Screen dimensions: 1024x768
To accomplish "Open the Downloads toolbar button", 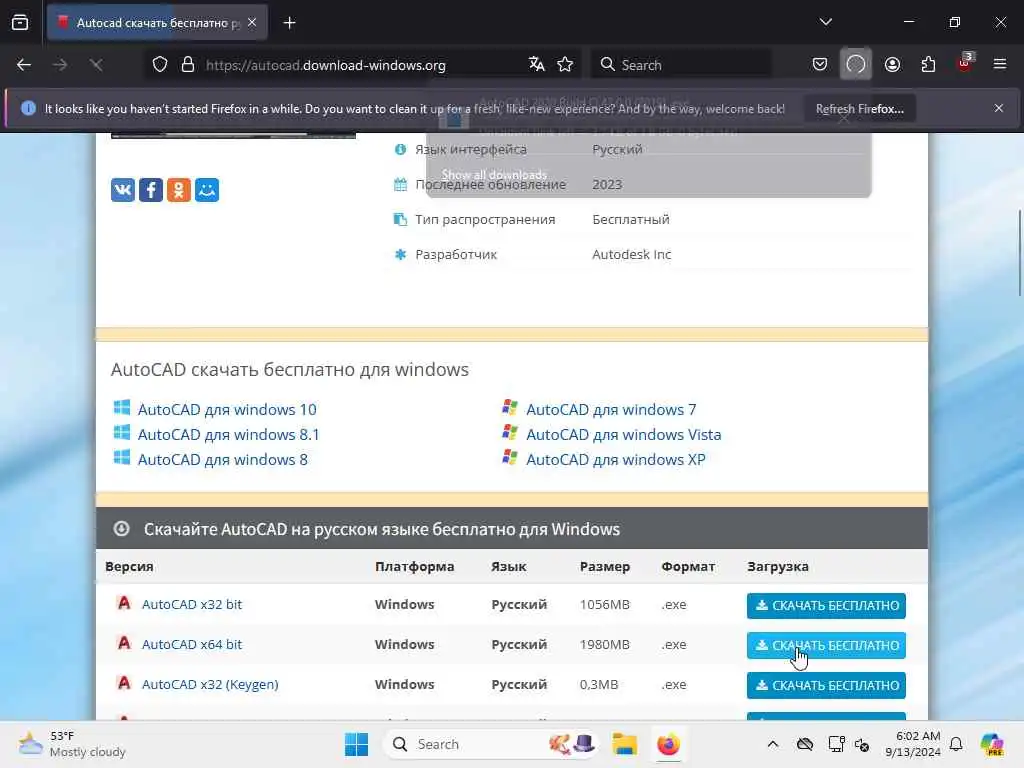I will tap(856, 65).
